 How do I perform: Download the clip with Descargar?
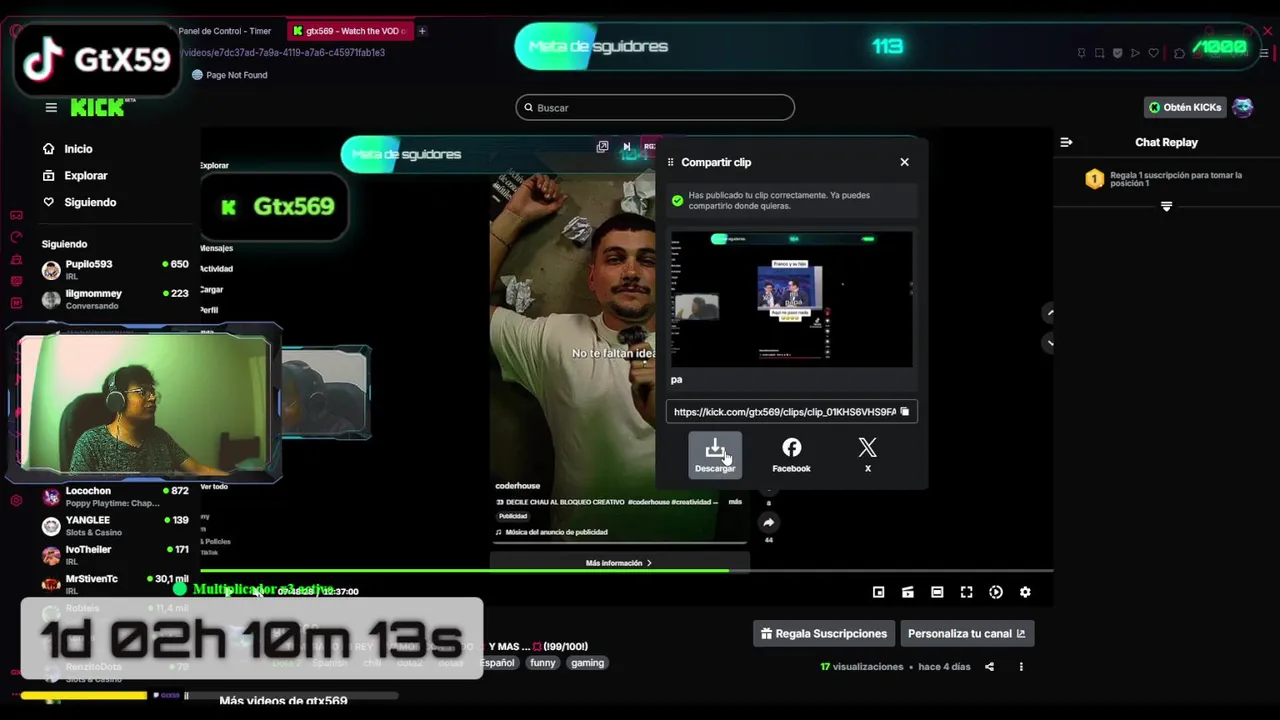coord(715,455)
